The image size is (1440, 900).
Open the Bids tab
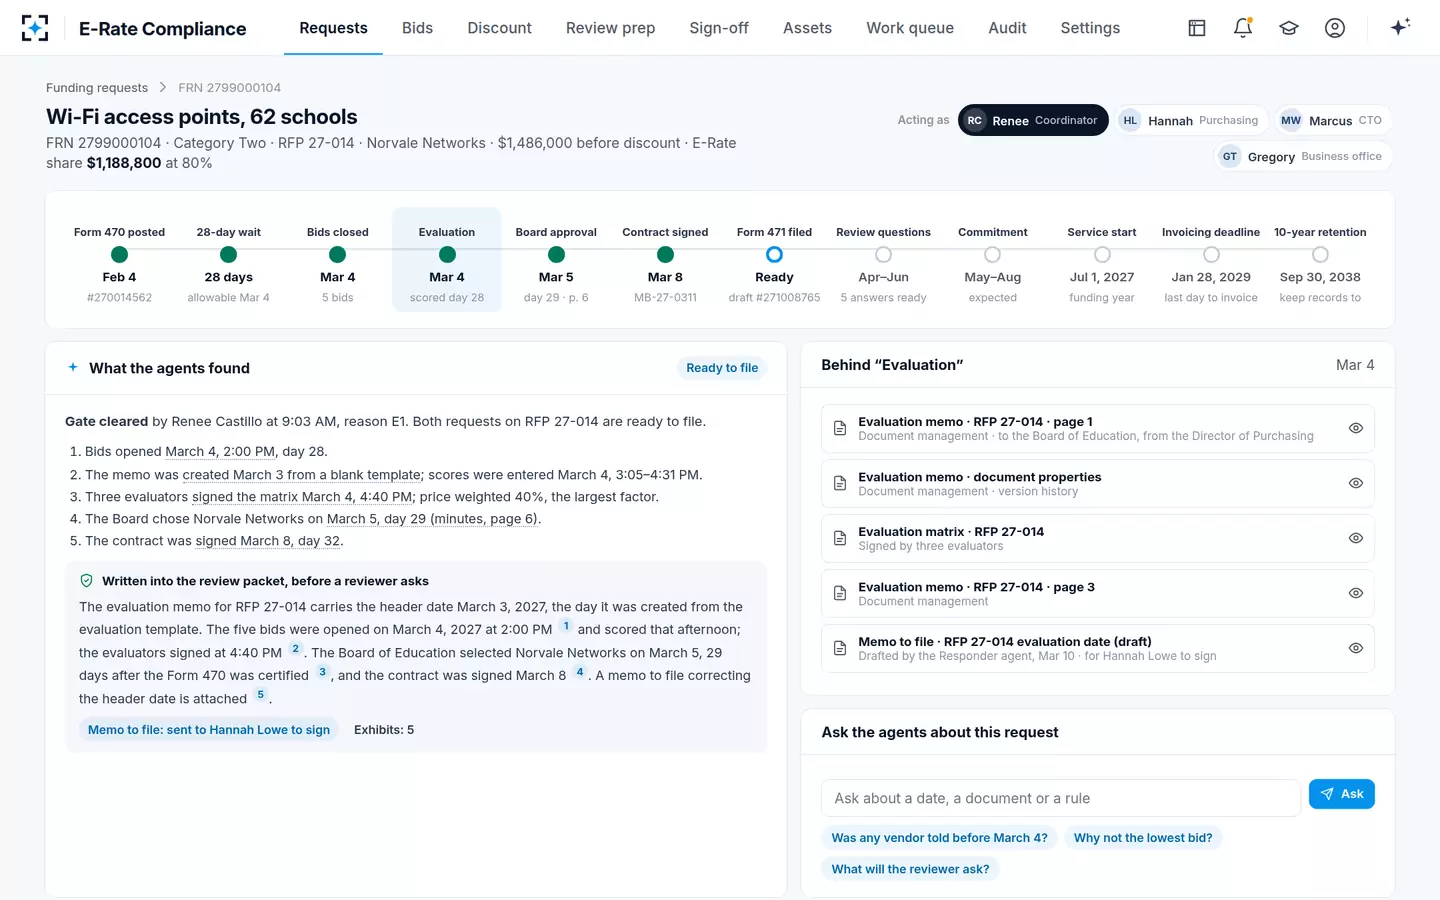click(x=417, y=28)
